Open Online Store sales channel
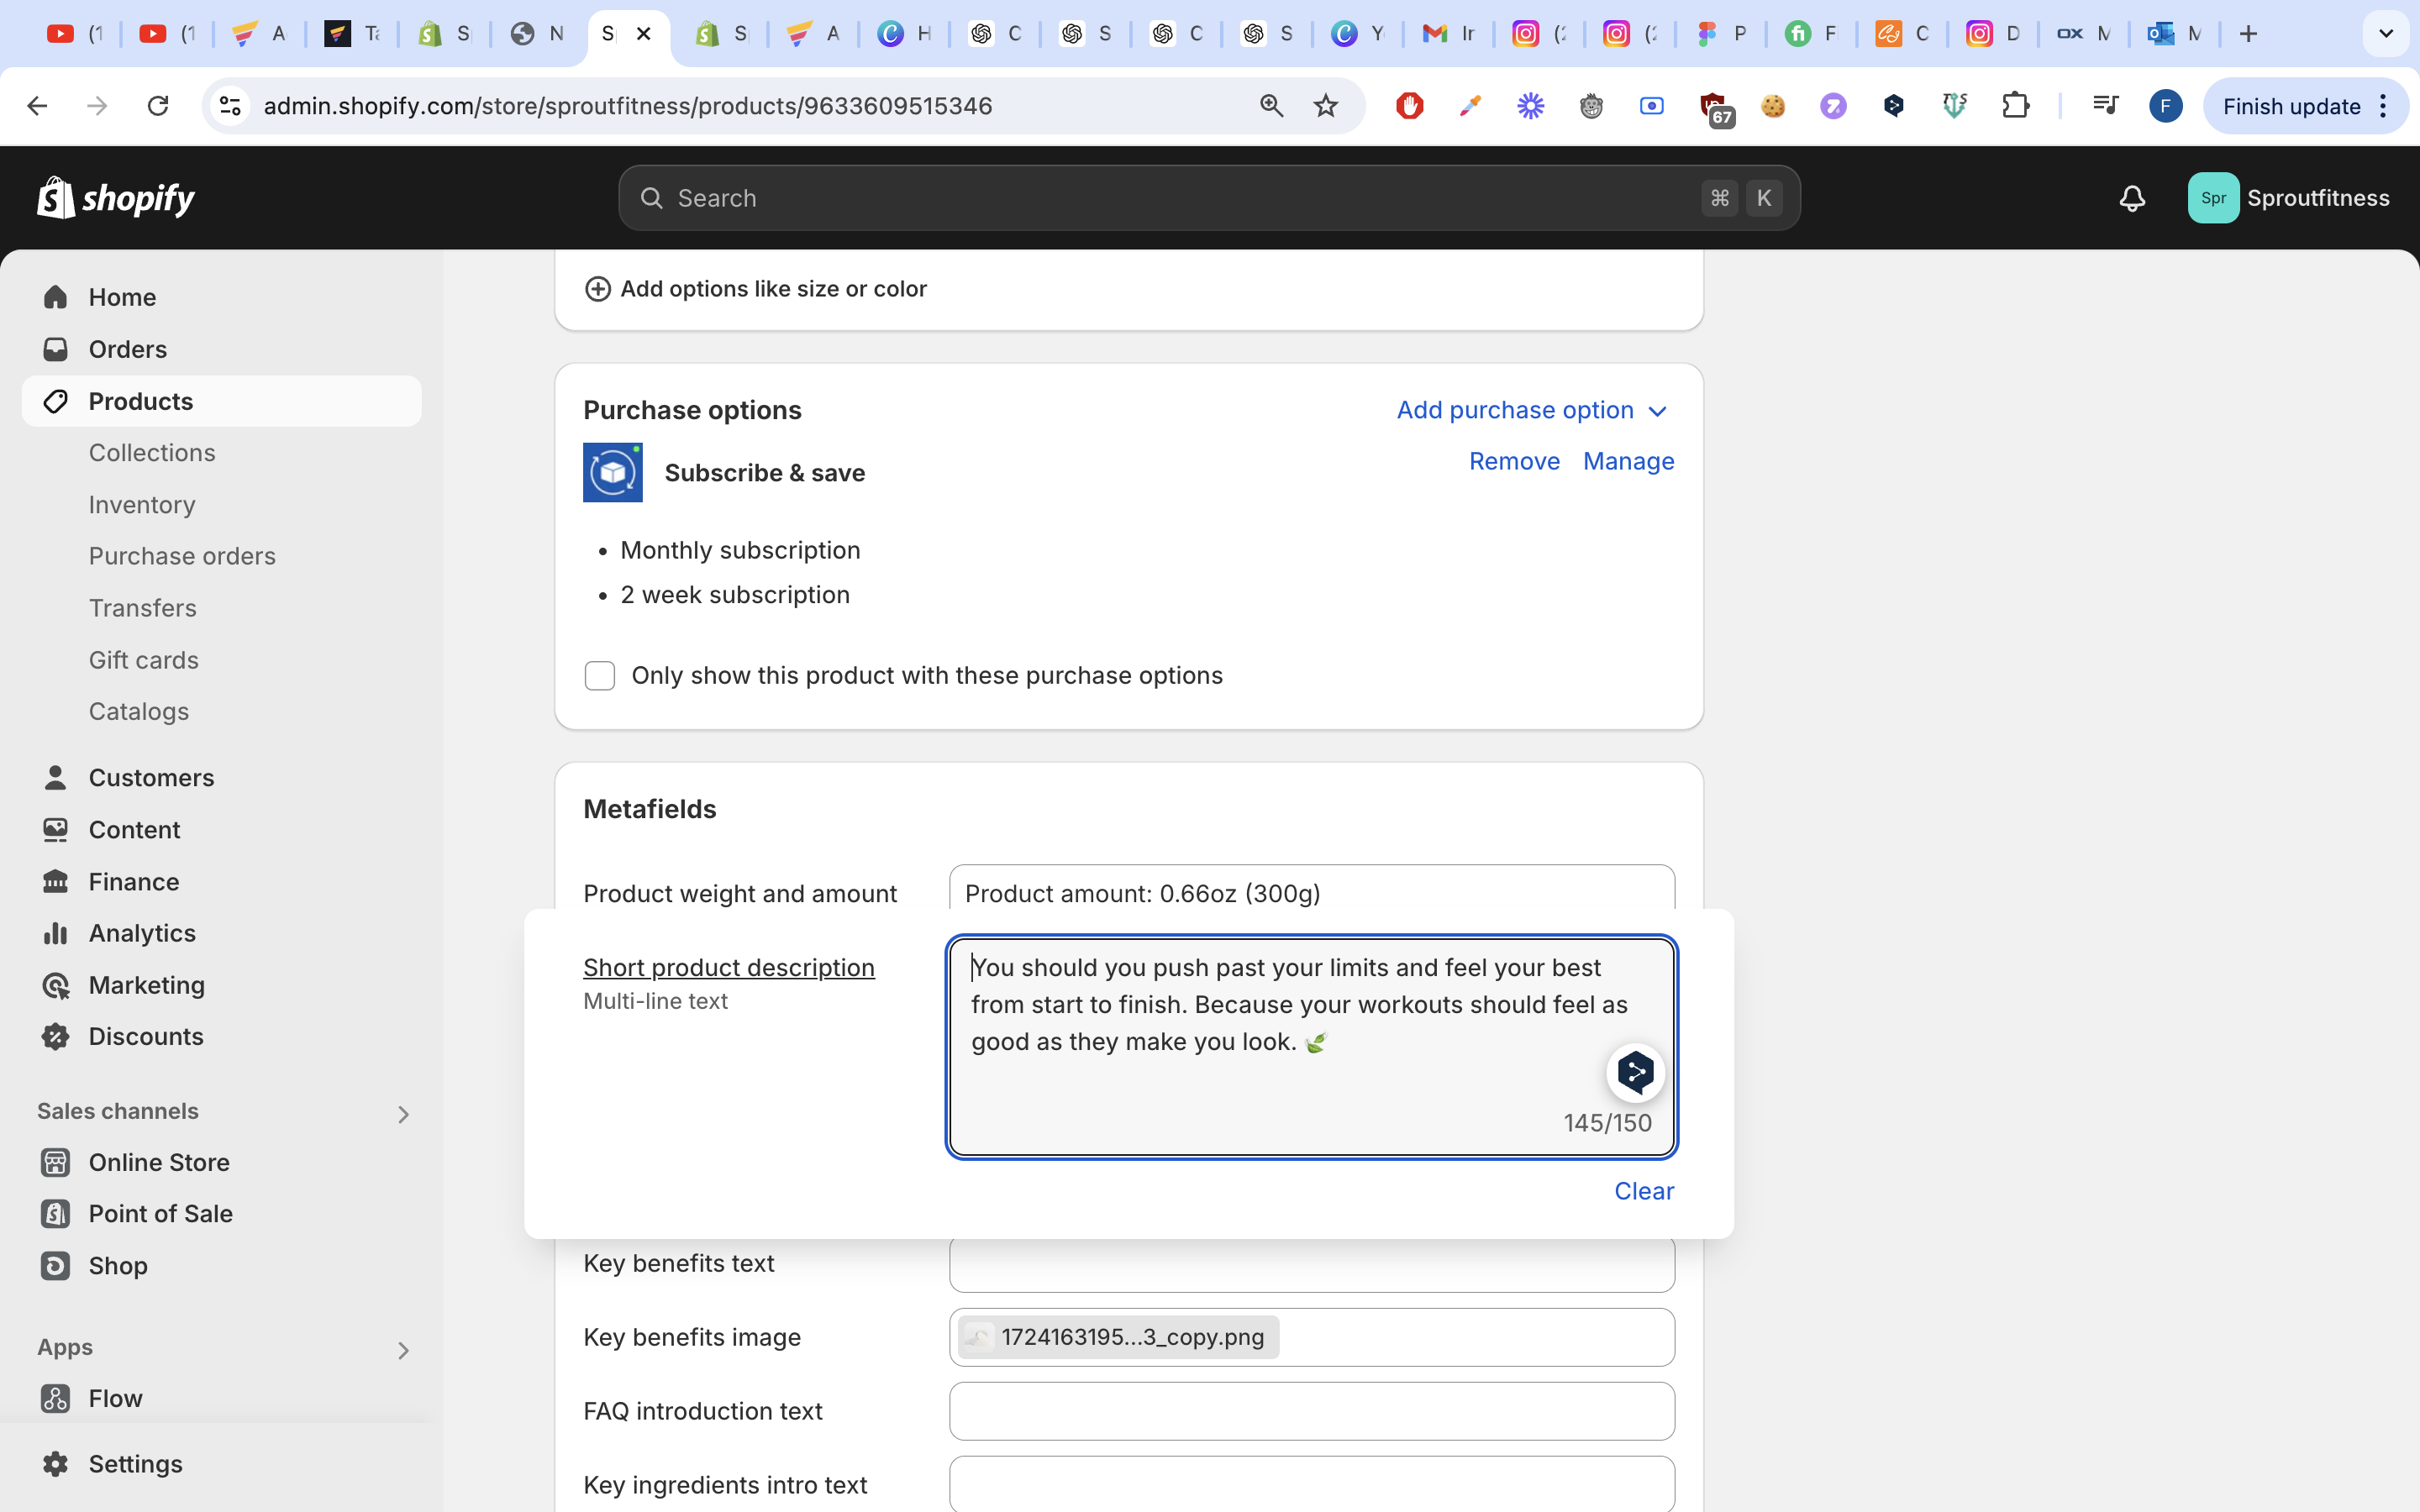The width and height of the screenshot is (2420, 1512). point(158,1162)
